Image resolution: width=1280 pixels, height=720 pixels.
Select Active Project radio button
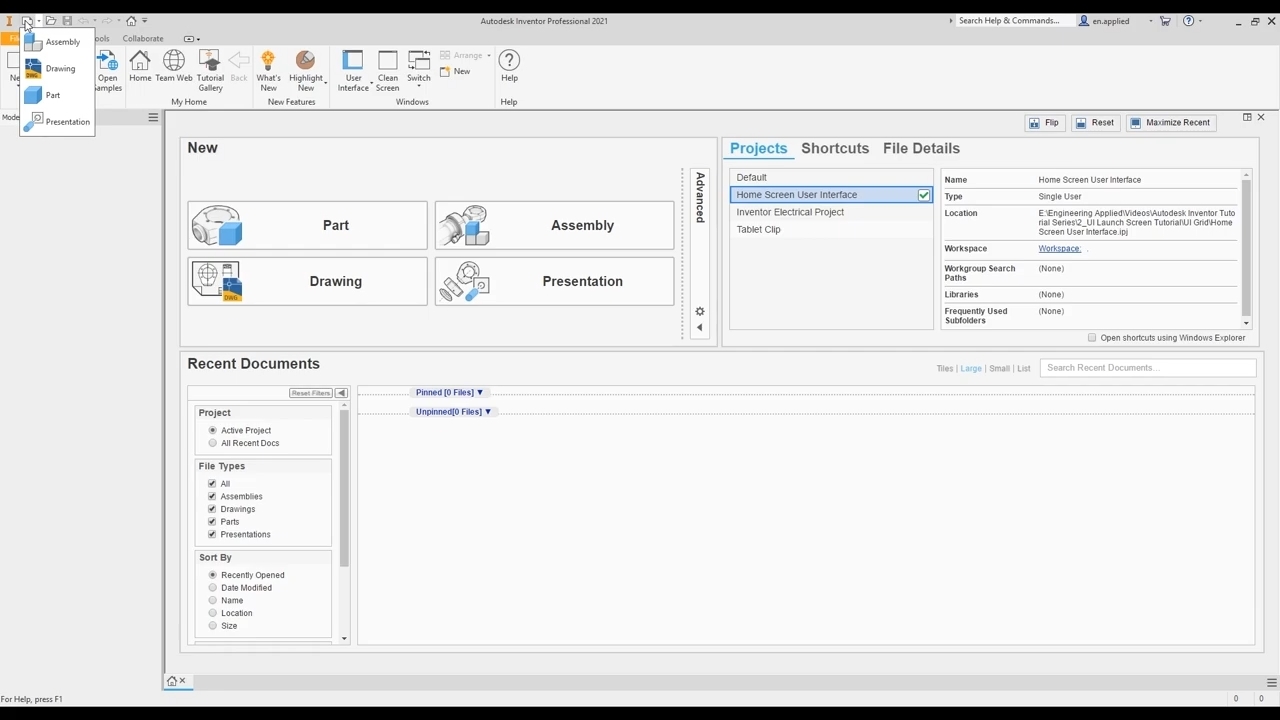point(212,430)
